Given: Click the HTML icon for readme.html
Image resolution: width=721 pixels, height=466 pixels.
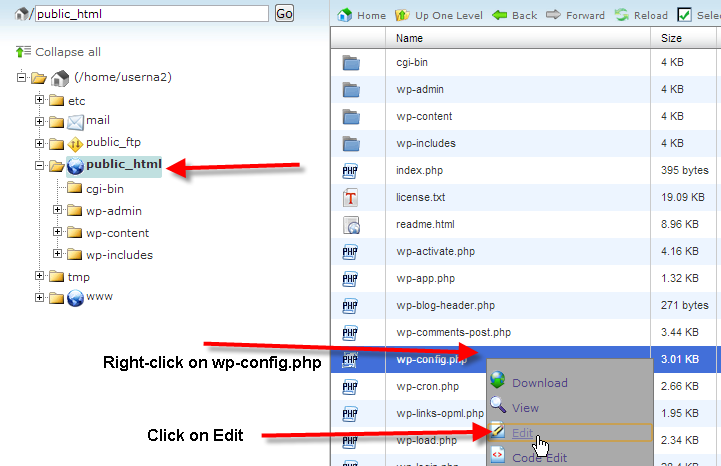Looking at the screenshot, I should point(351,225).
